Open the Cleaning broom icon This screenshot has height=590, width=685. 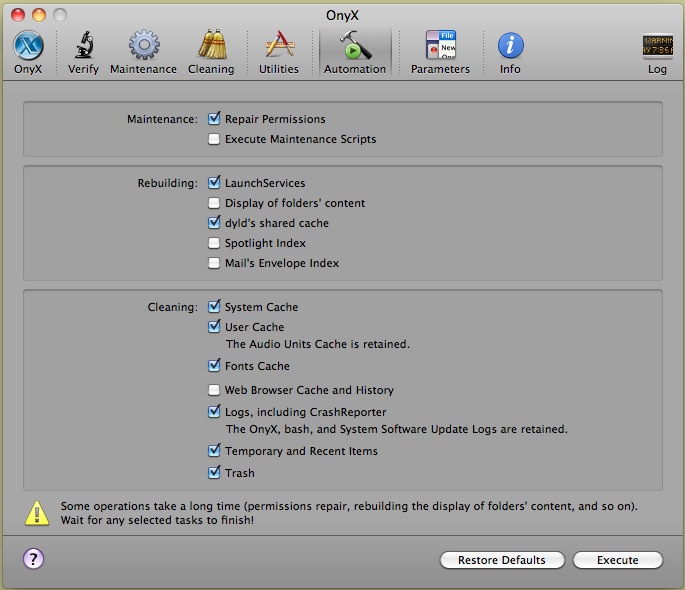pyautogui.click(x=211, y=46)
